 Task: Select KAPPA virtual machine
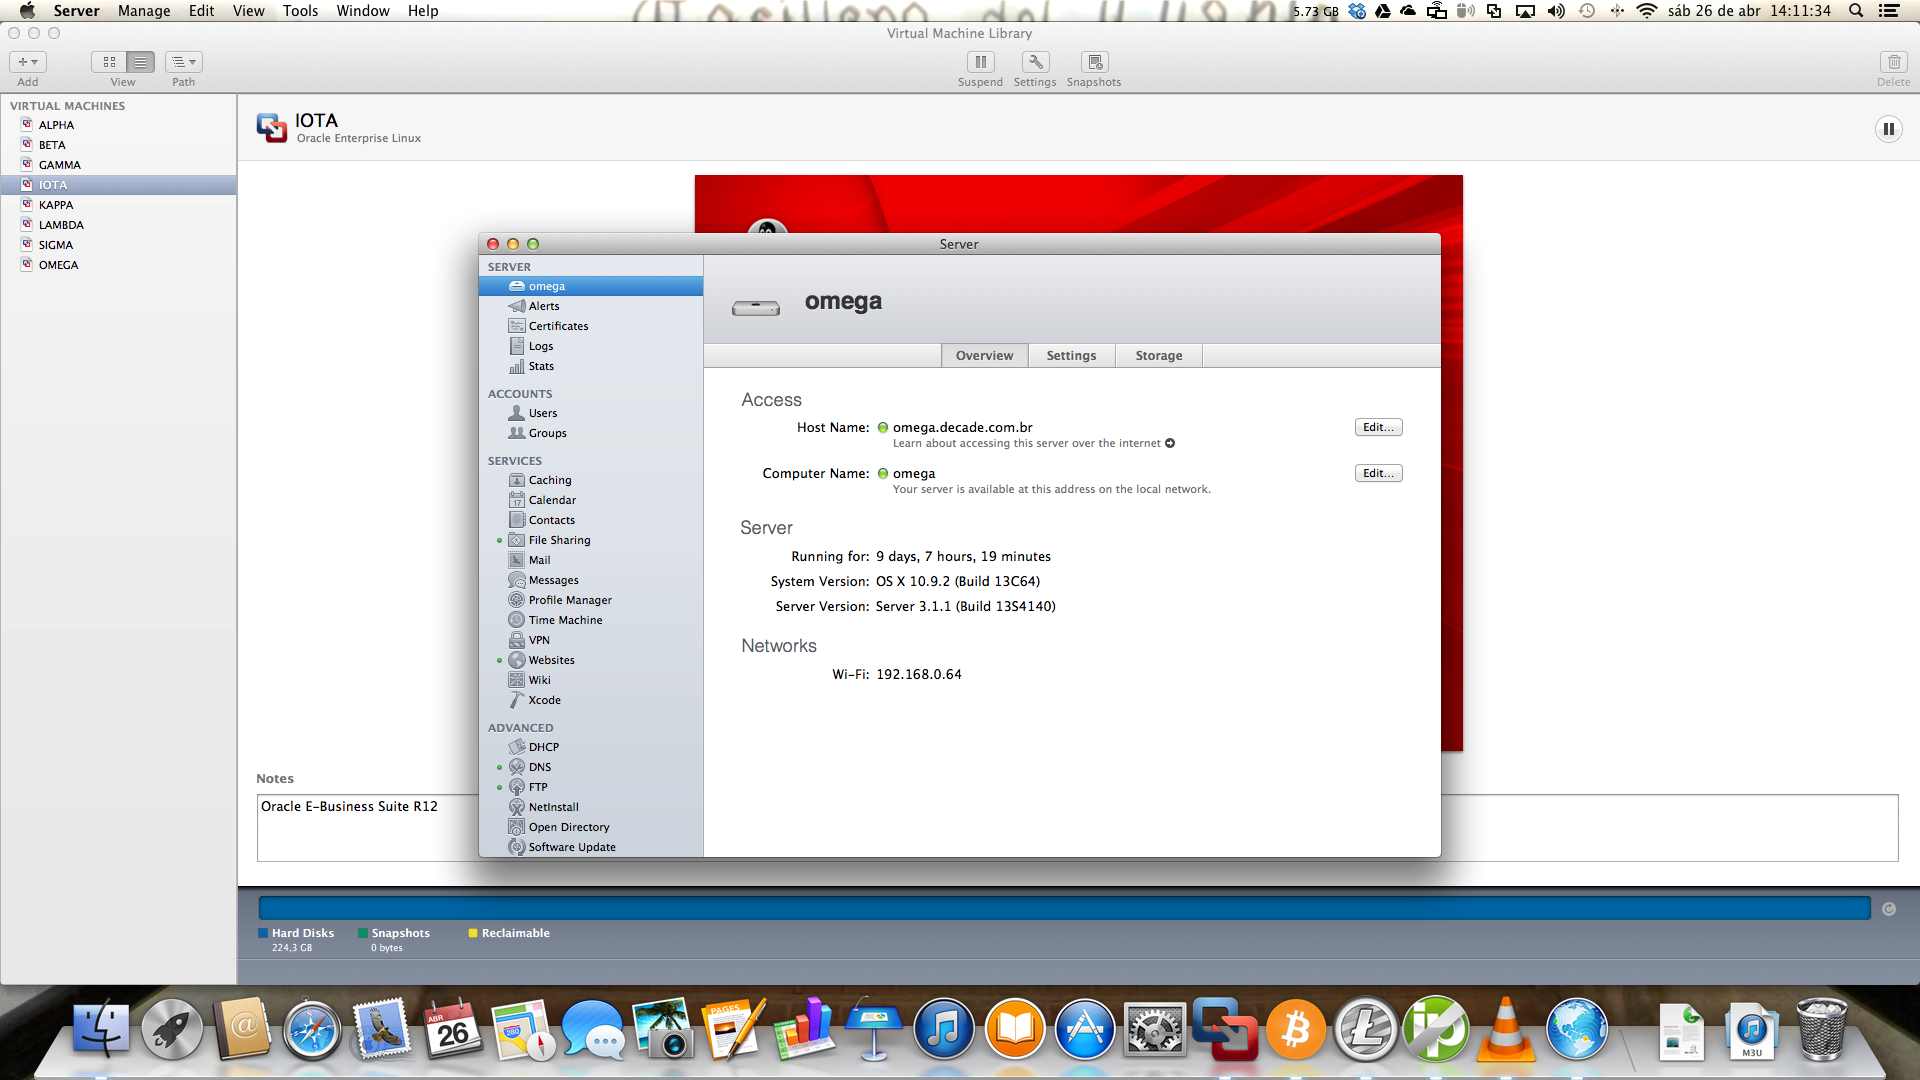118,205
